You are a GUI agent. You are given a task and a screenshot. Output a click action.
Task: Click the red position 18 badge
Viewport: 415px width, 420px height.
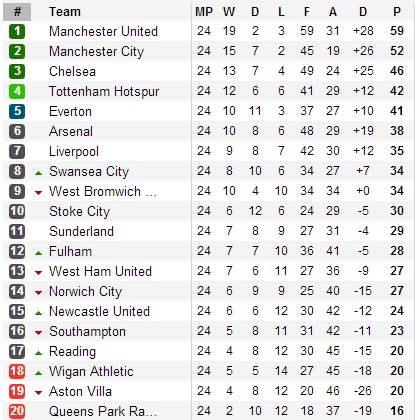point(17,371)
